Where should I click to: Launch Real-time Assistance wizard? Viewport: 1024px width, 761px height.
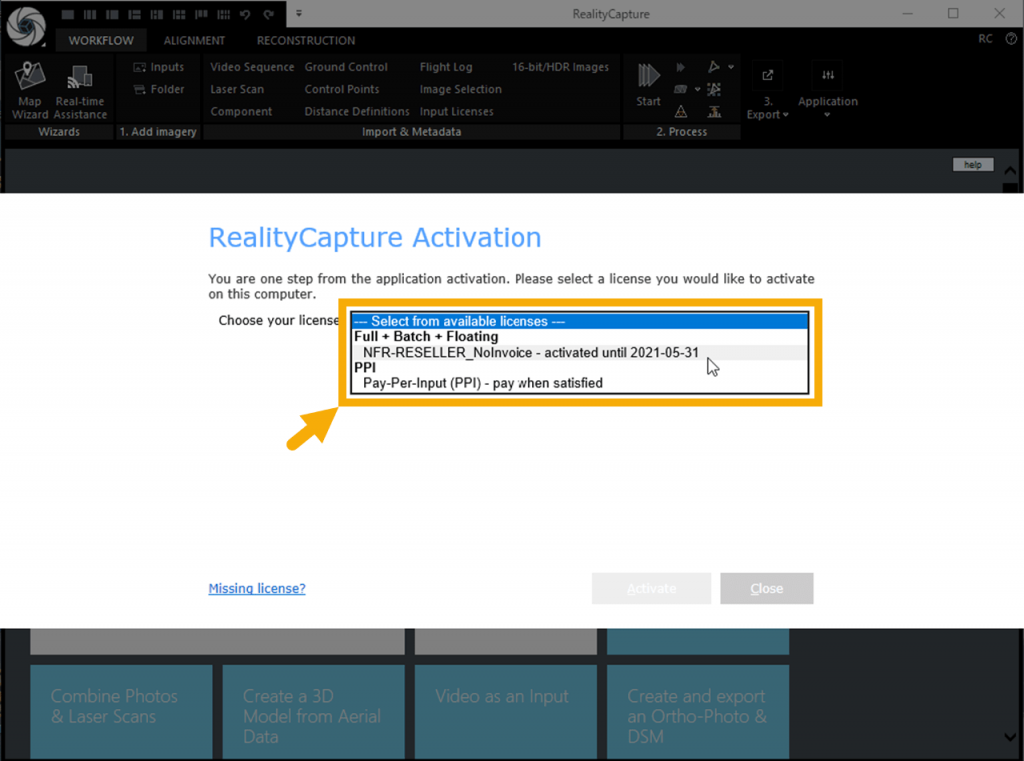tap(80, 90)
